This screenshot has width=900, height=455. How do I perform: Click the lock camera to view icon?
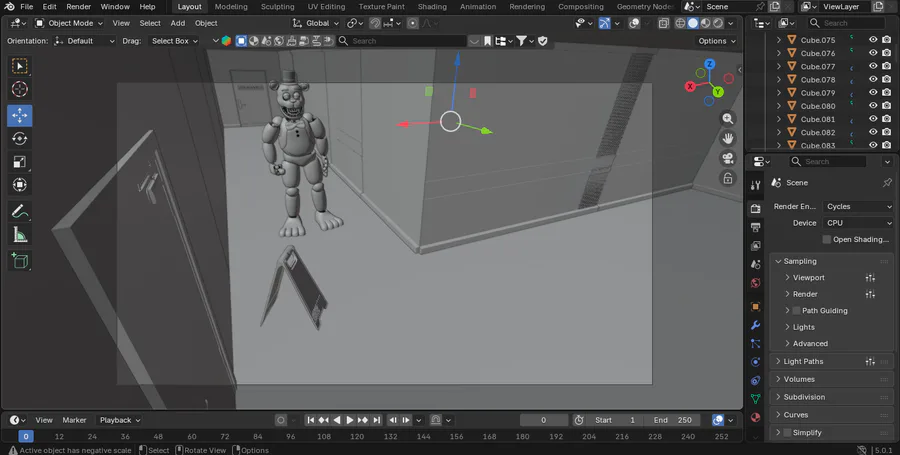pyautogui.click(x=728, y=178)
